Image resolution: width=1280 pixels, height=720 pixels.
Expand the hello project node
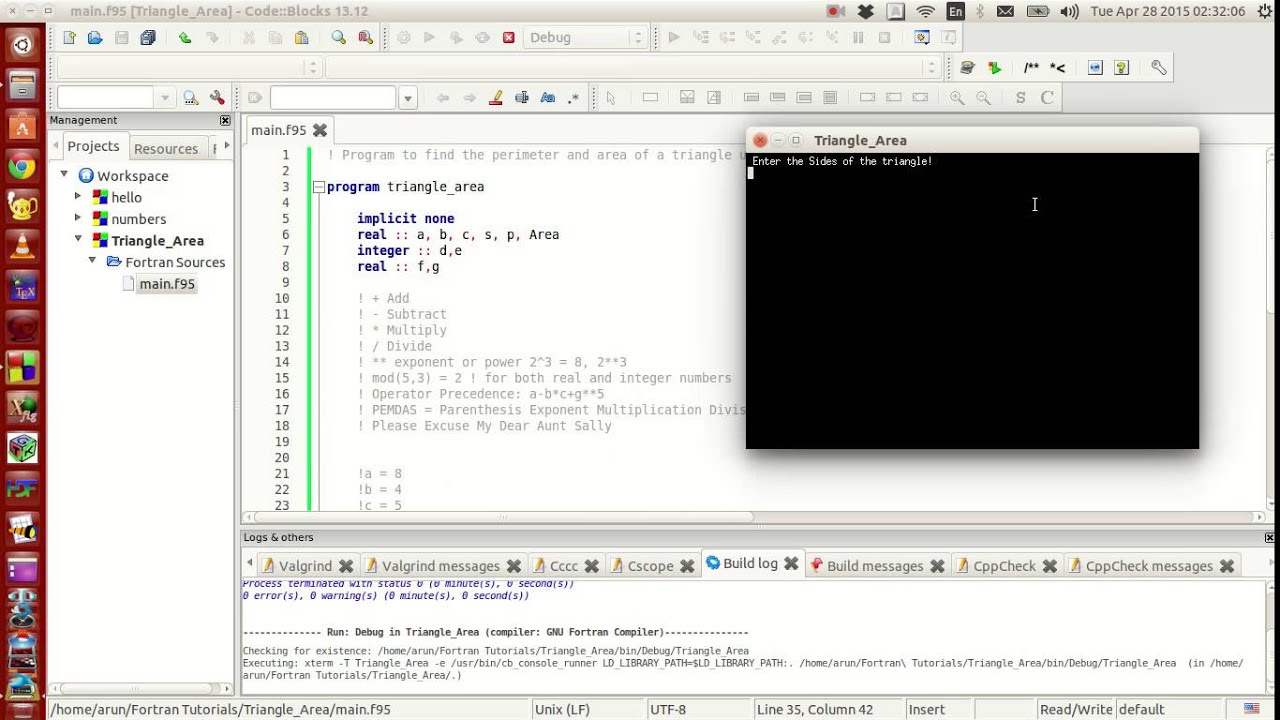tap(78, 197)
